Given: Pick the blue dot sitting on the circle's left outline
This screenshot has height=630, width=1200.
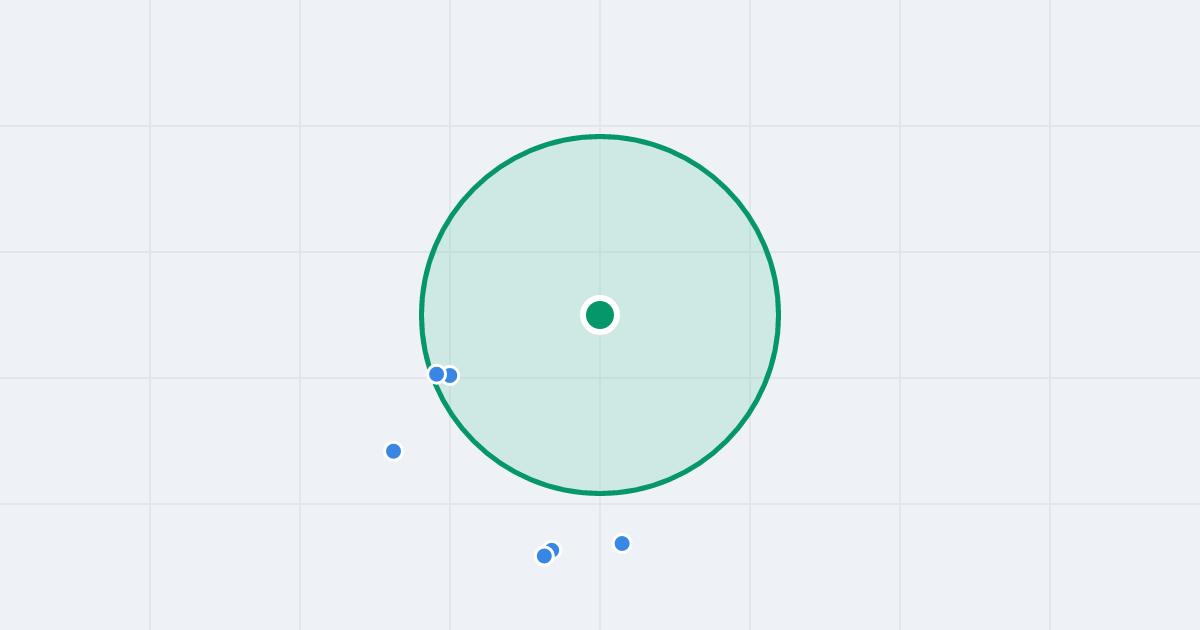Looking at the screenshot, I should coord(437,374).
